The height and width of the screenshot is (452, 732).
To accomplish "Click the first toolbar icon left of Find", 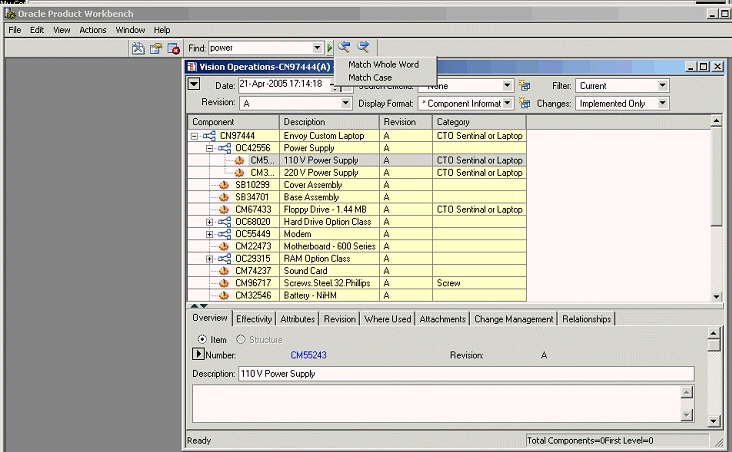I will 138,48.
